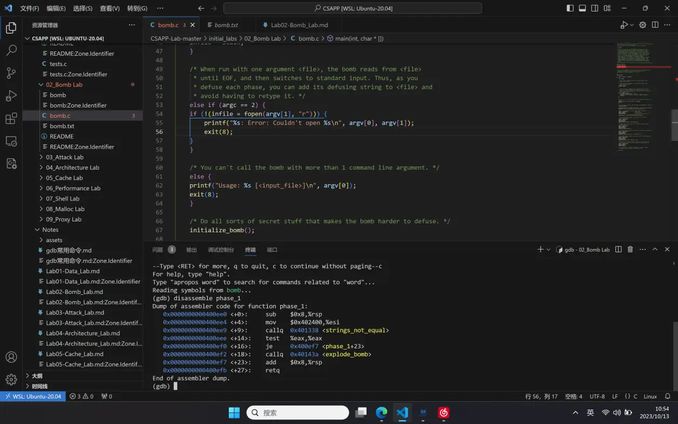Open Explorer panel more actions
The width and height of the screenshot is (678, 424).
(131, 25)
